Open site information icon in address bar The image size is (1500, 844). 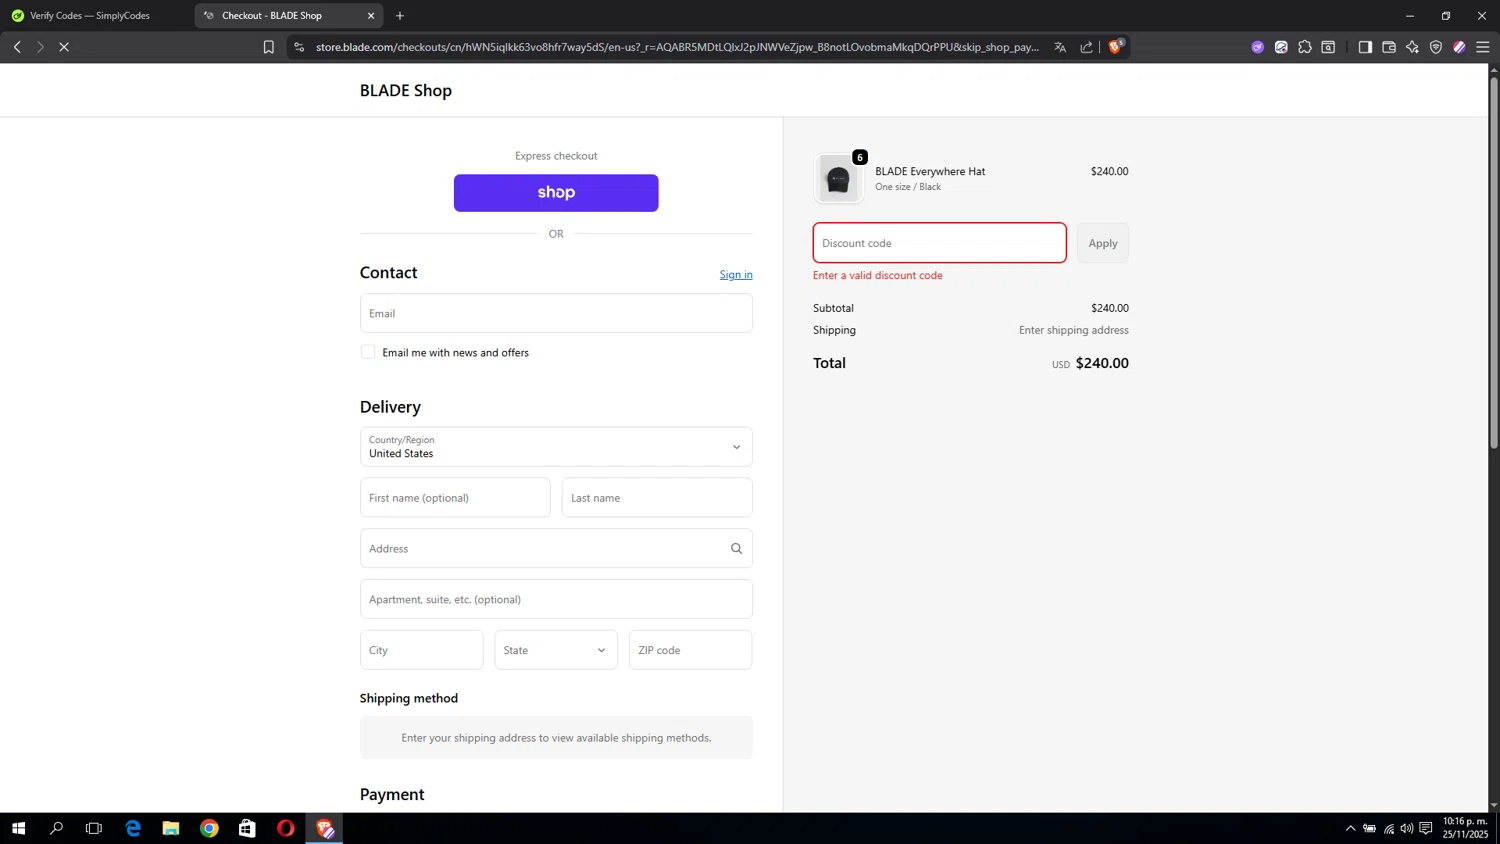[x=299, y=47]
